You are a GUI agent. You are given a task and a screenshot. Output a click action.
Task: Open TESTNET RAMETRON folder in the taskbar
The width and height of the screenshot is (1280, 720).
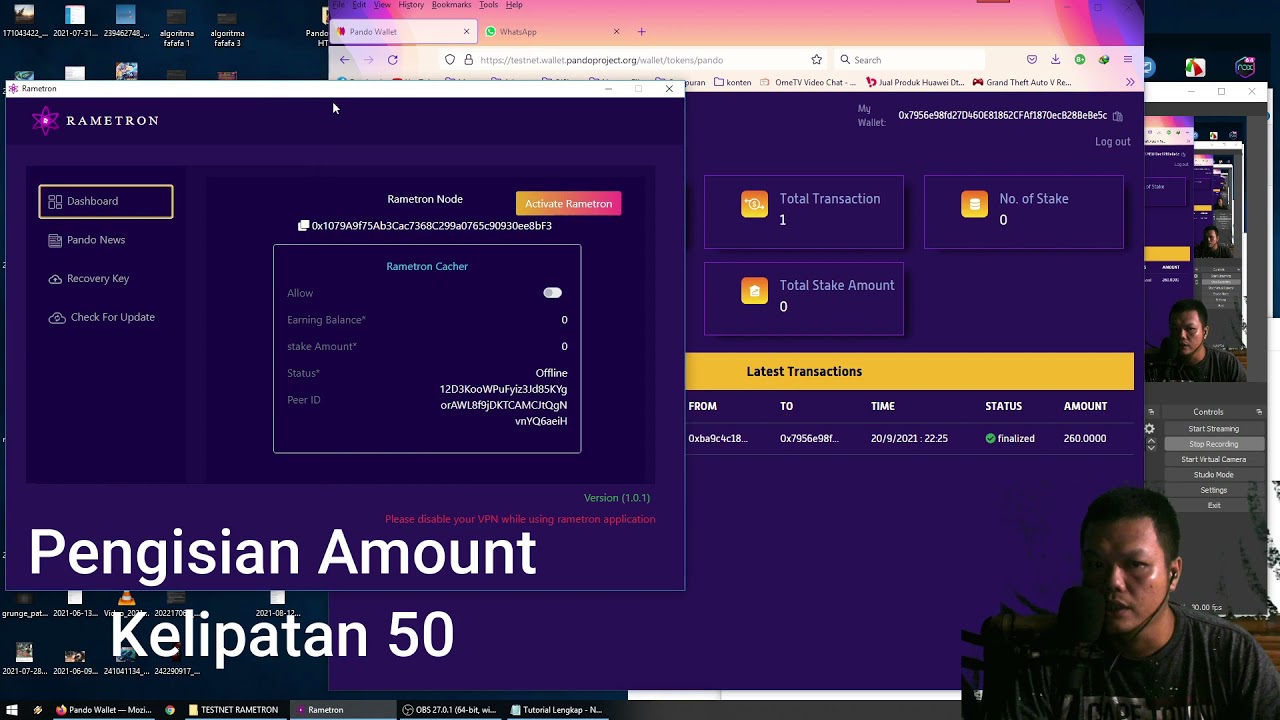[234, 710]
